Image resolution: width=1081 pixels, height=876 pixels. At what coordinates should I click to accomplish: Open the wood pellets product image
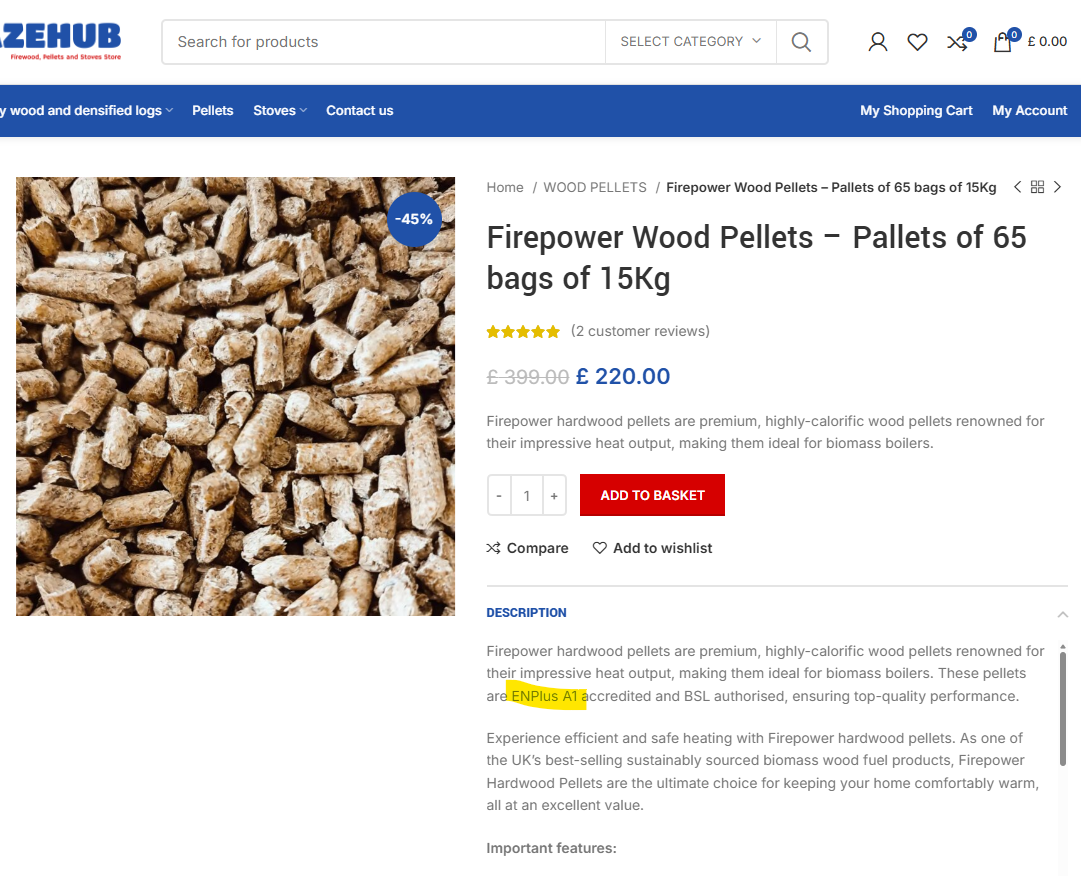coord(235,396)
